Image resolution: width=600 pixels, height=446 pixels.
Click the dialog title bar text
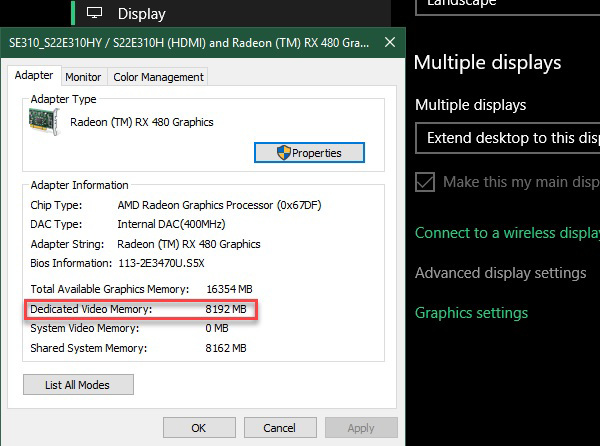click(189, 42)
